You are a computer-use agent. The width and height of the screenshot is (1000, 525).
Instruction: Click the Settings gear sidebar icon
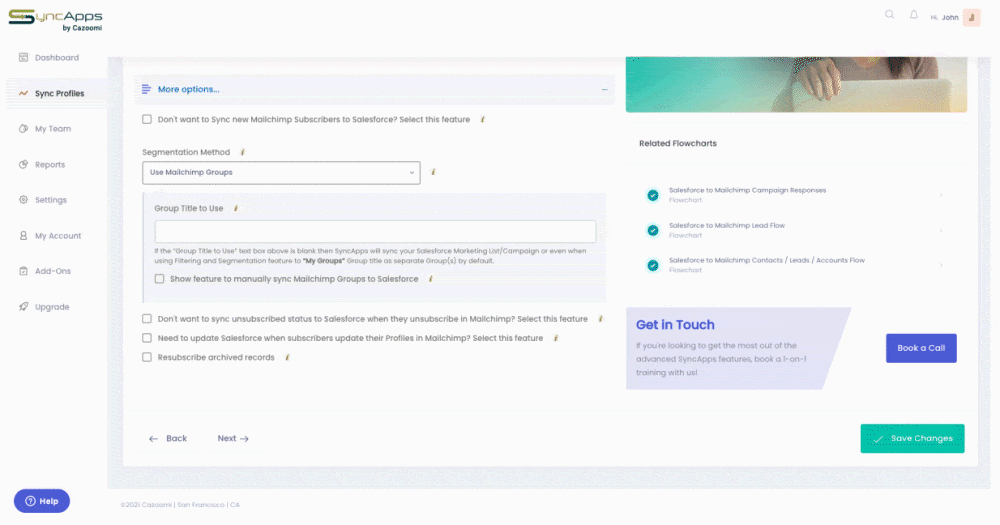point(24,200)
